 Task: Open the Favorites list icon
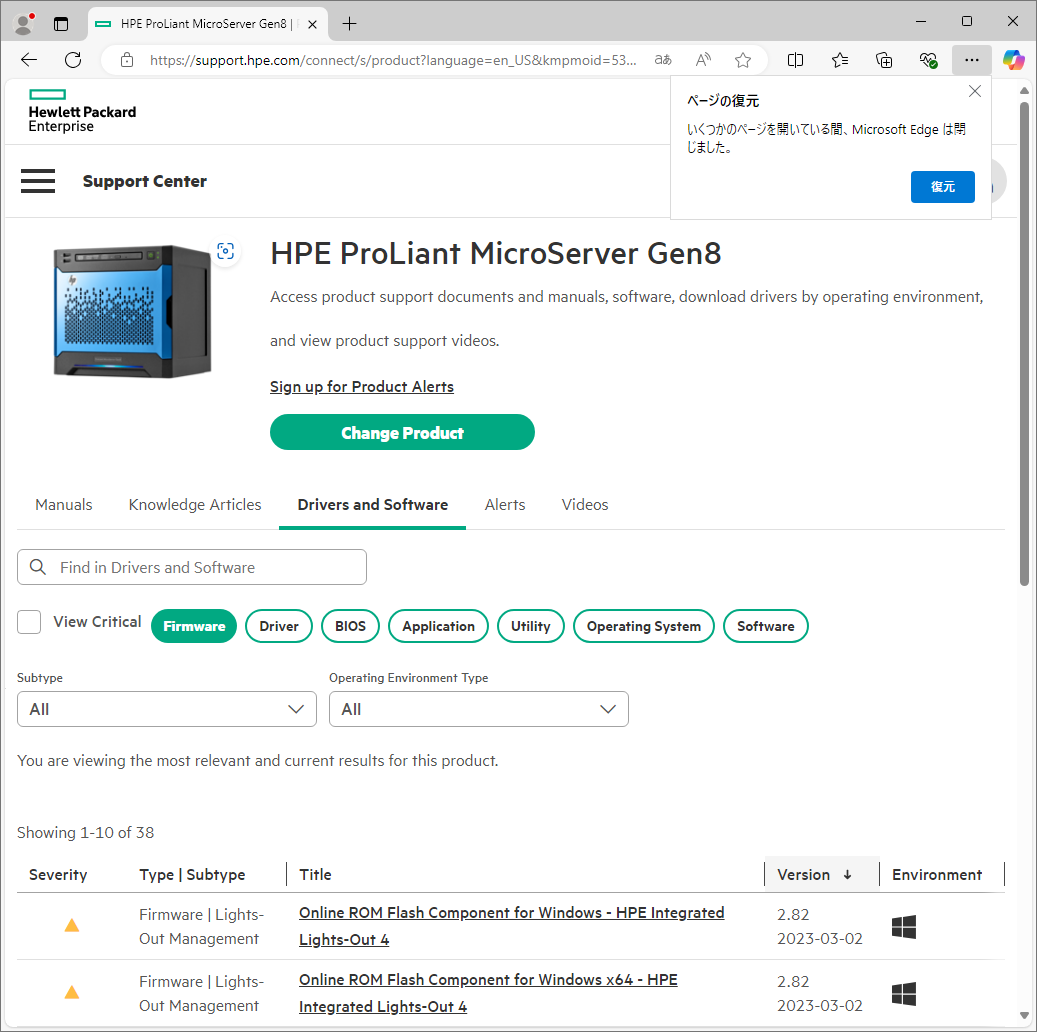[x=840, y=60]
